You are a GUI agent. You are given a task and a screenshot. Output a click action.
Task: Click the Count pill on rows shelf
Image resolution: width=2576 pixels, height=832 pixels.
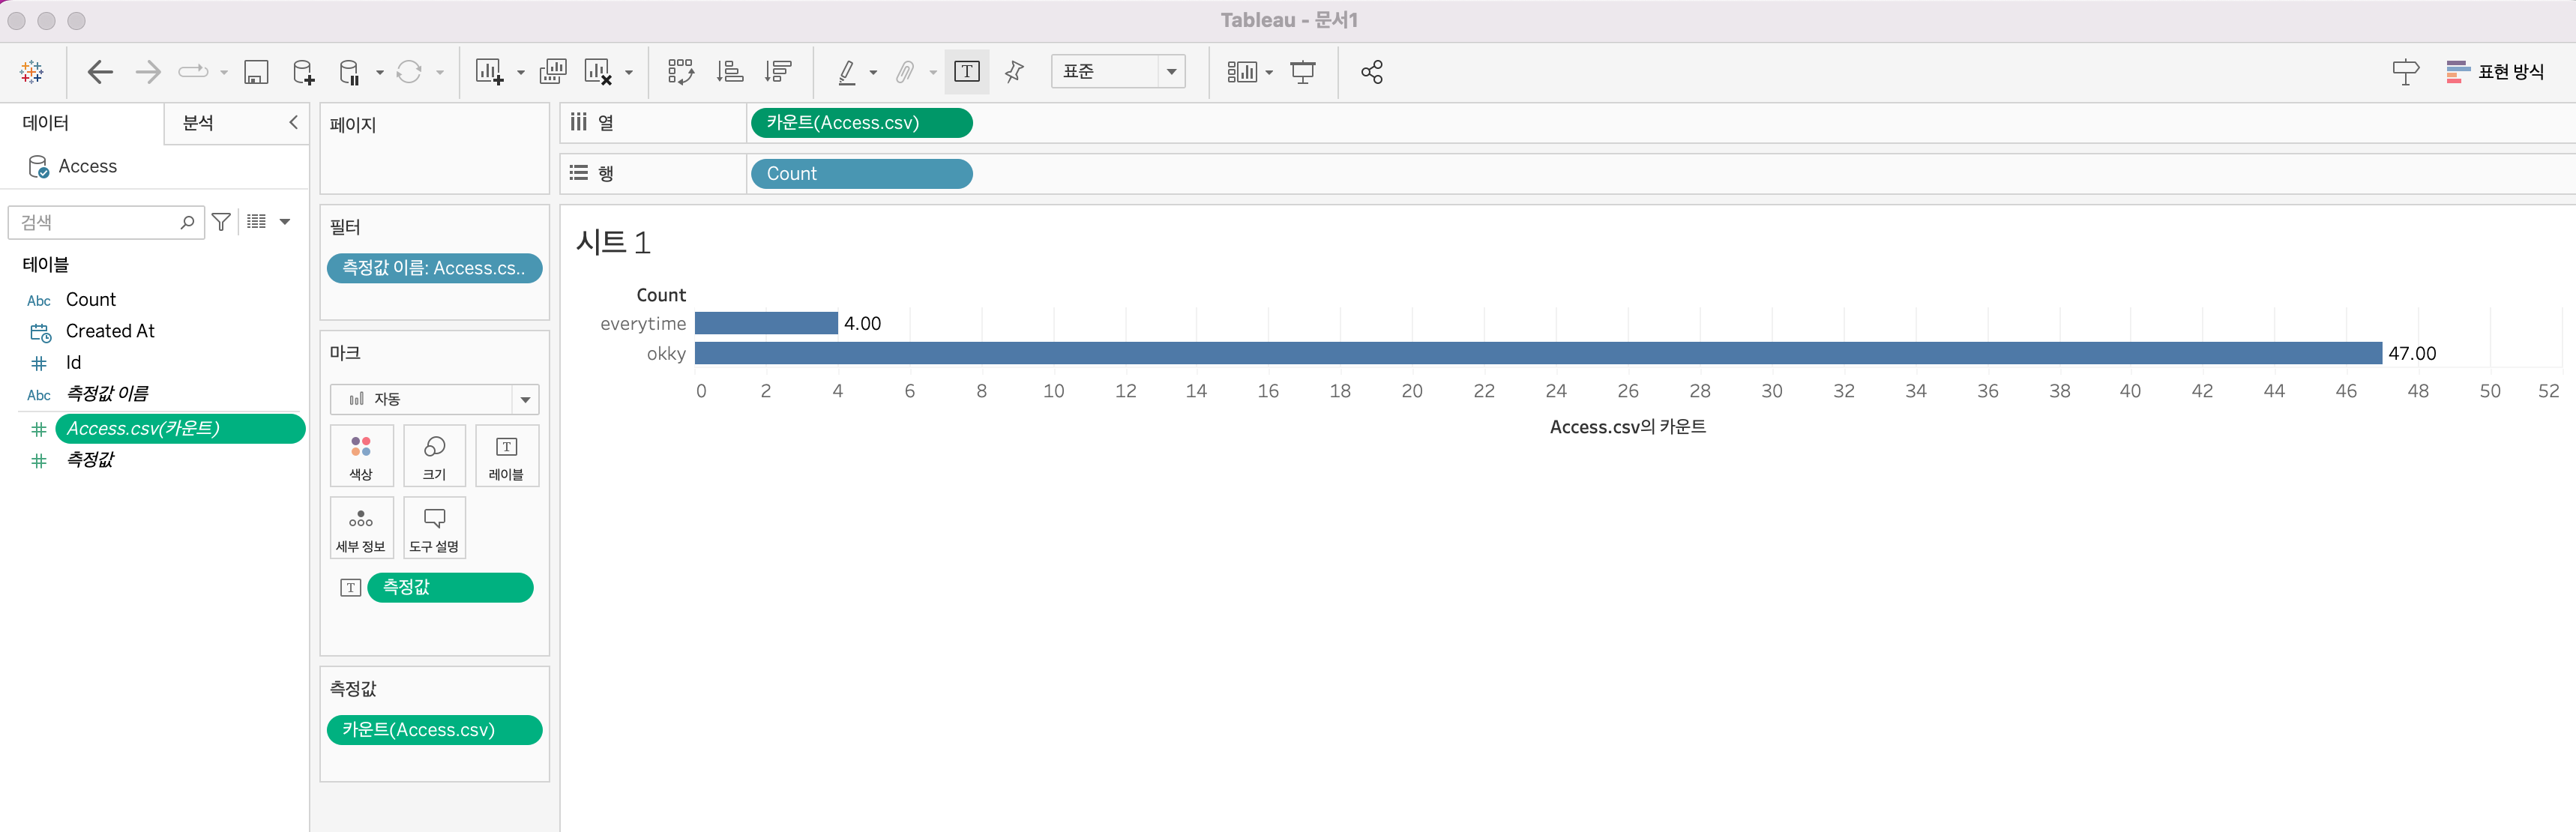pos(861,174)
